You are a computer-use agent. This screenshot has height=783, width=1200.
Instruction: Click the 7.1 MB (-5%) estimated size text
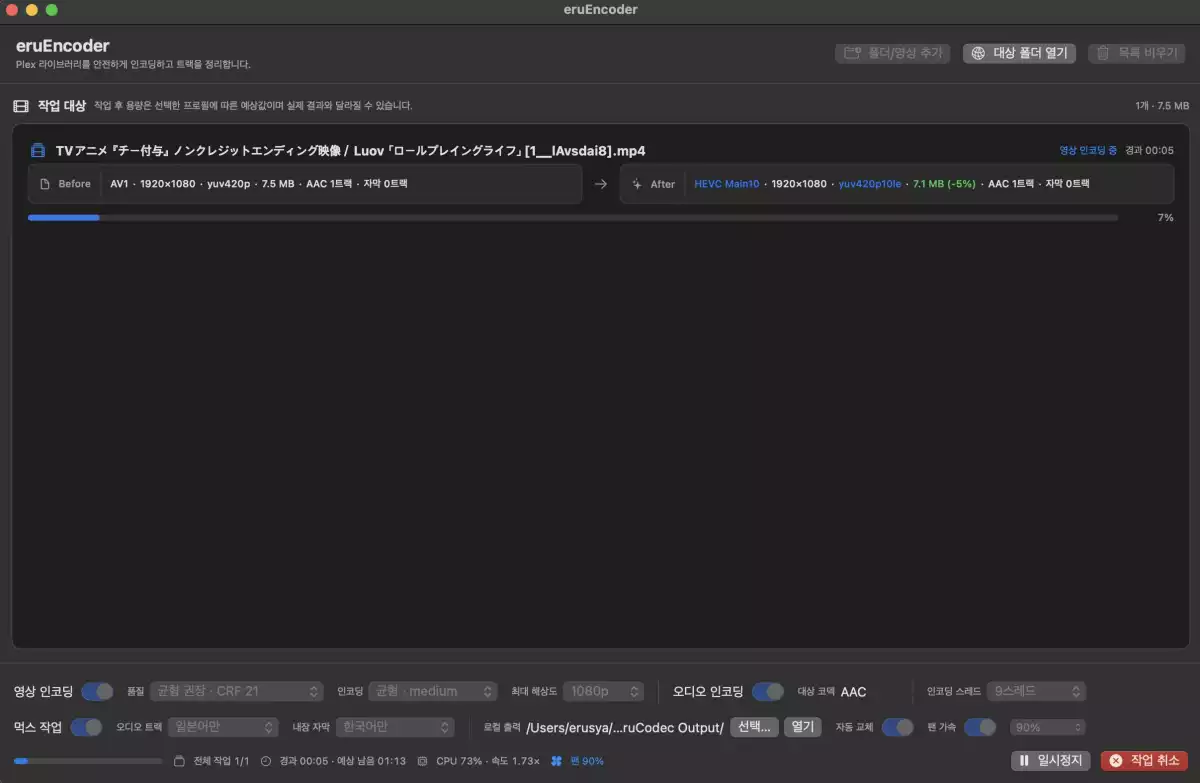tap(944, 184)
